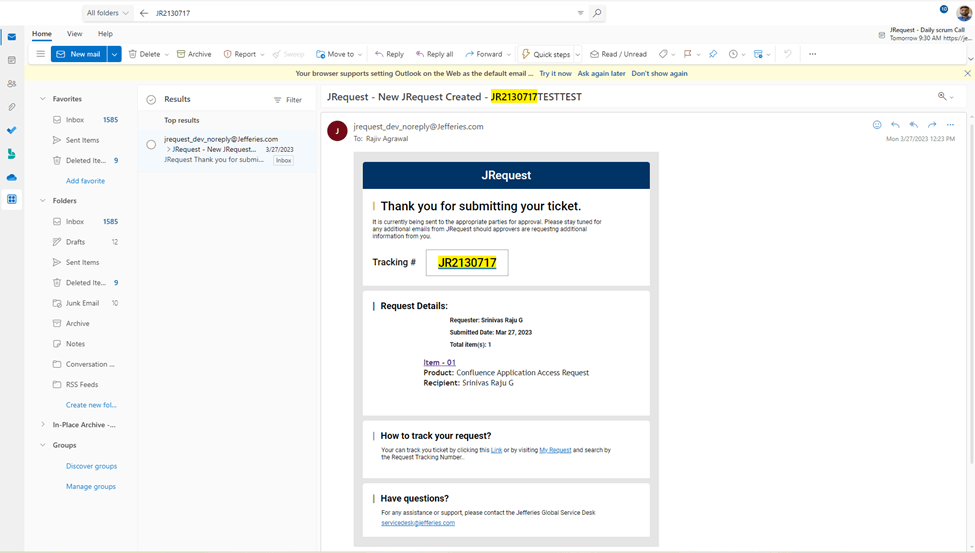Toggle the hamburger navigation pane icon

40,54
